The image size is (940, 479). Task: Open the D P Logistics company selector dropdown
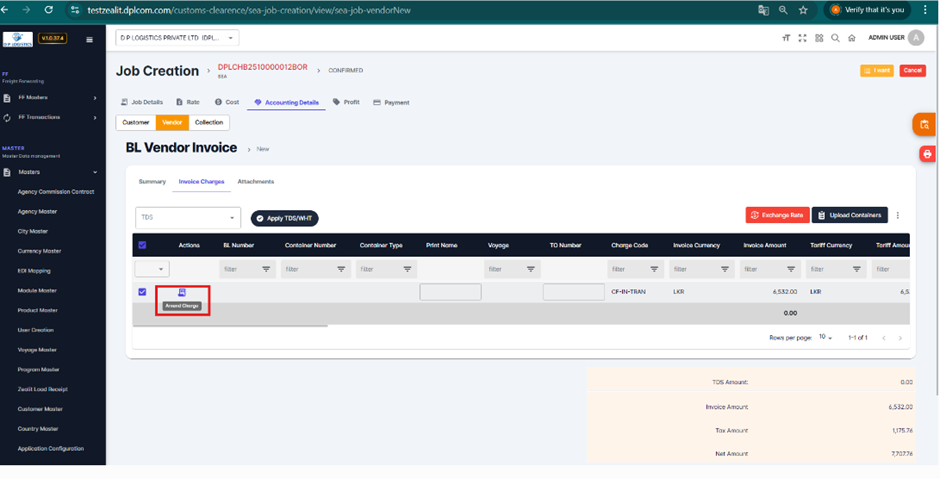pos(177,38)
